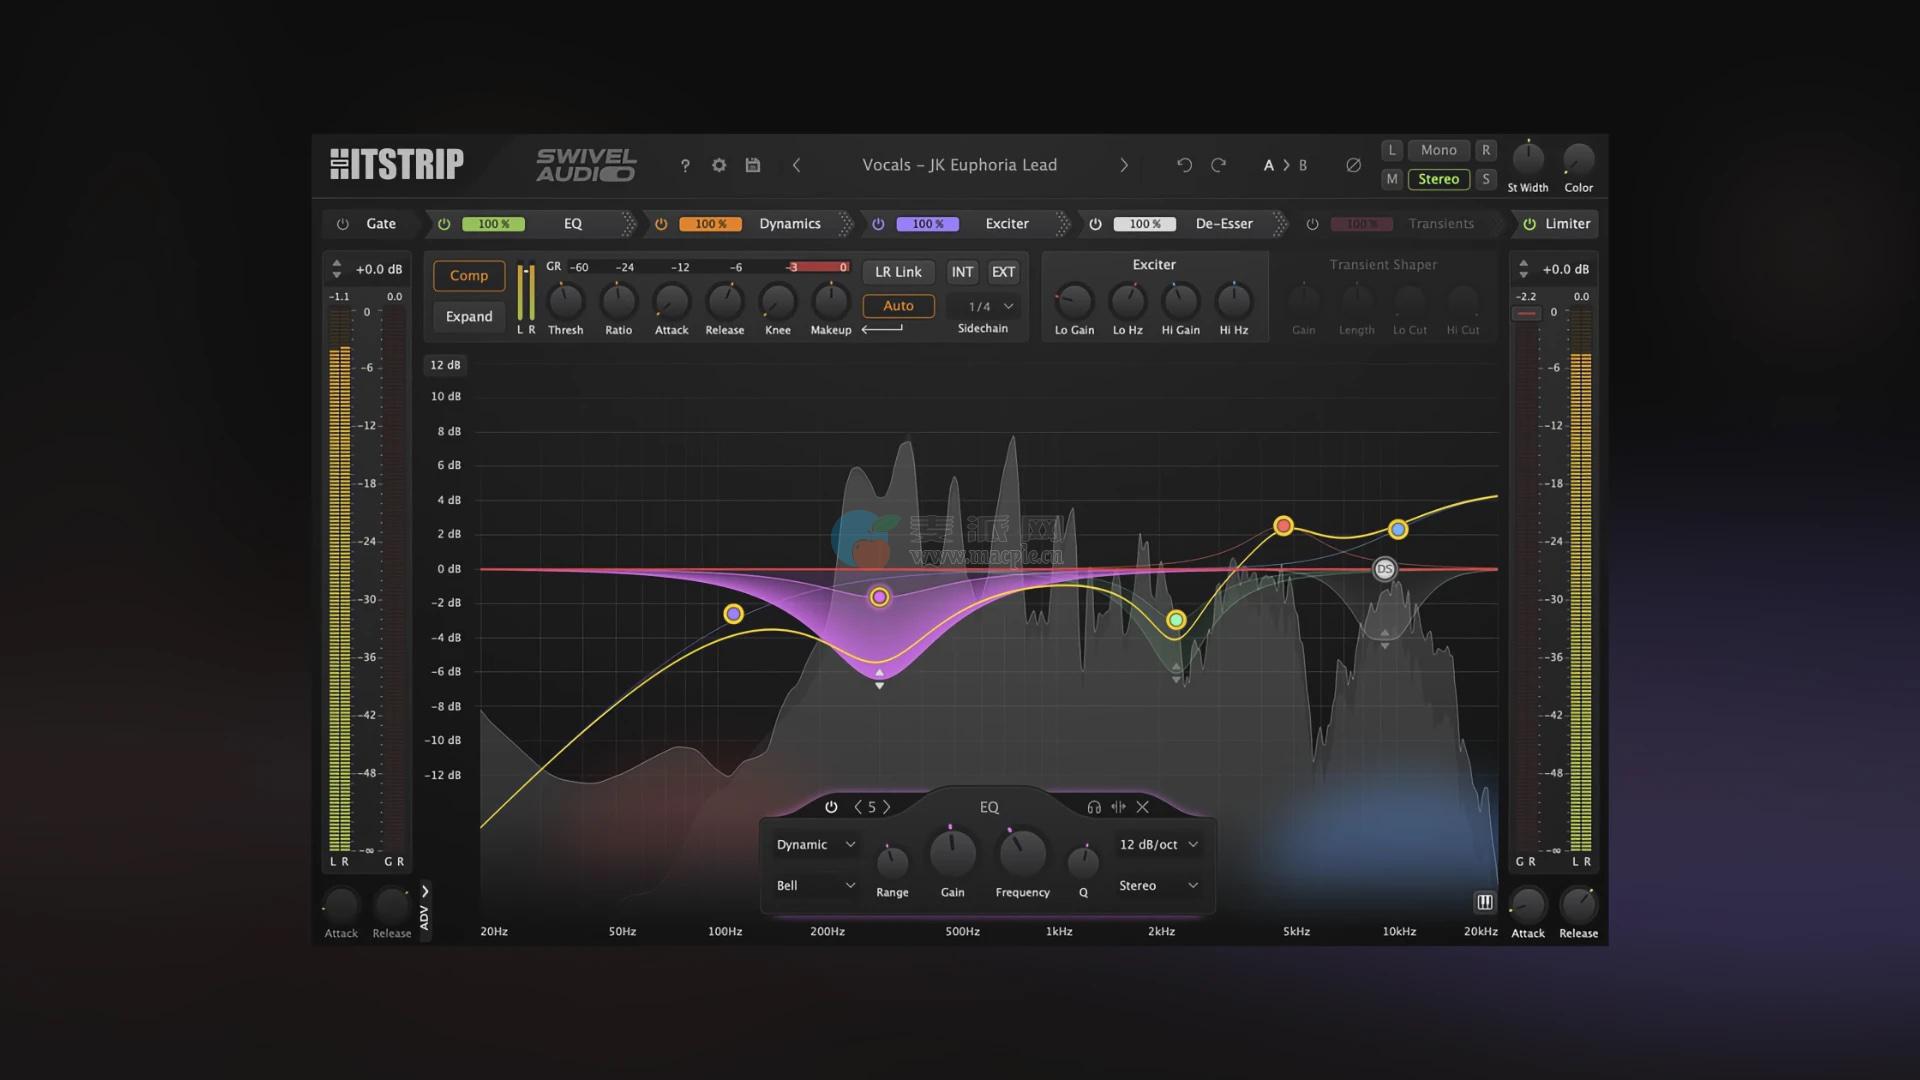
Task: Select the De-Esser module tab
Action: 1223,224
